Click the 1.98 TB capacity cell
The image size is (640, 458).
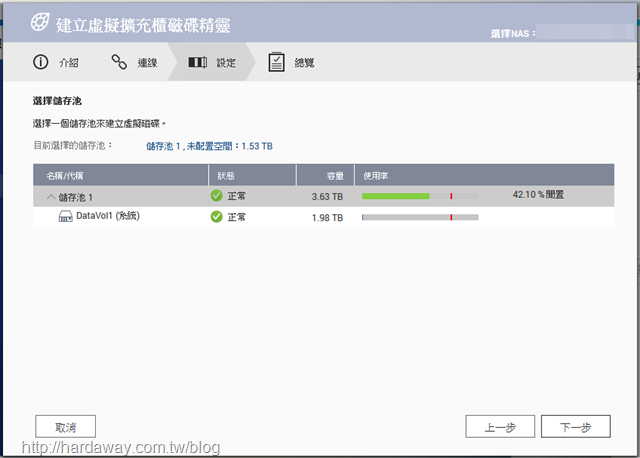click(327, 218)
